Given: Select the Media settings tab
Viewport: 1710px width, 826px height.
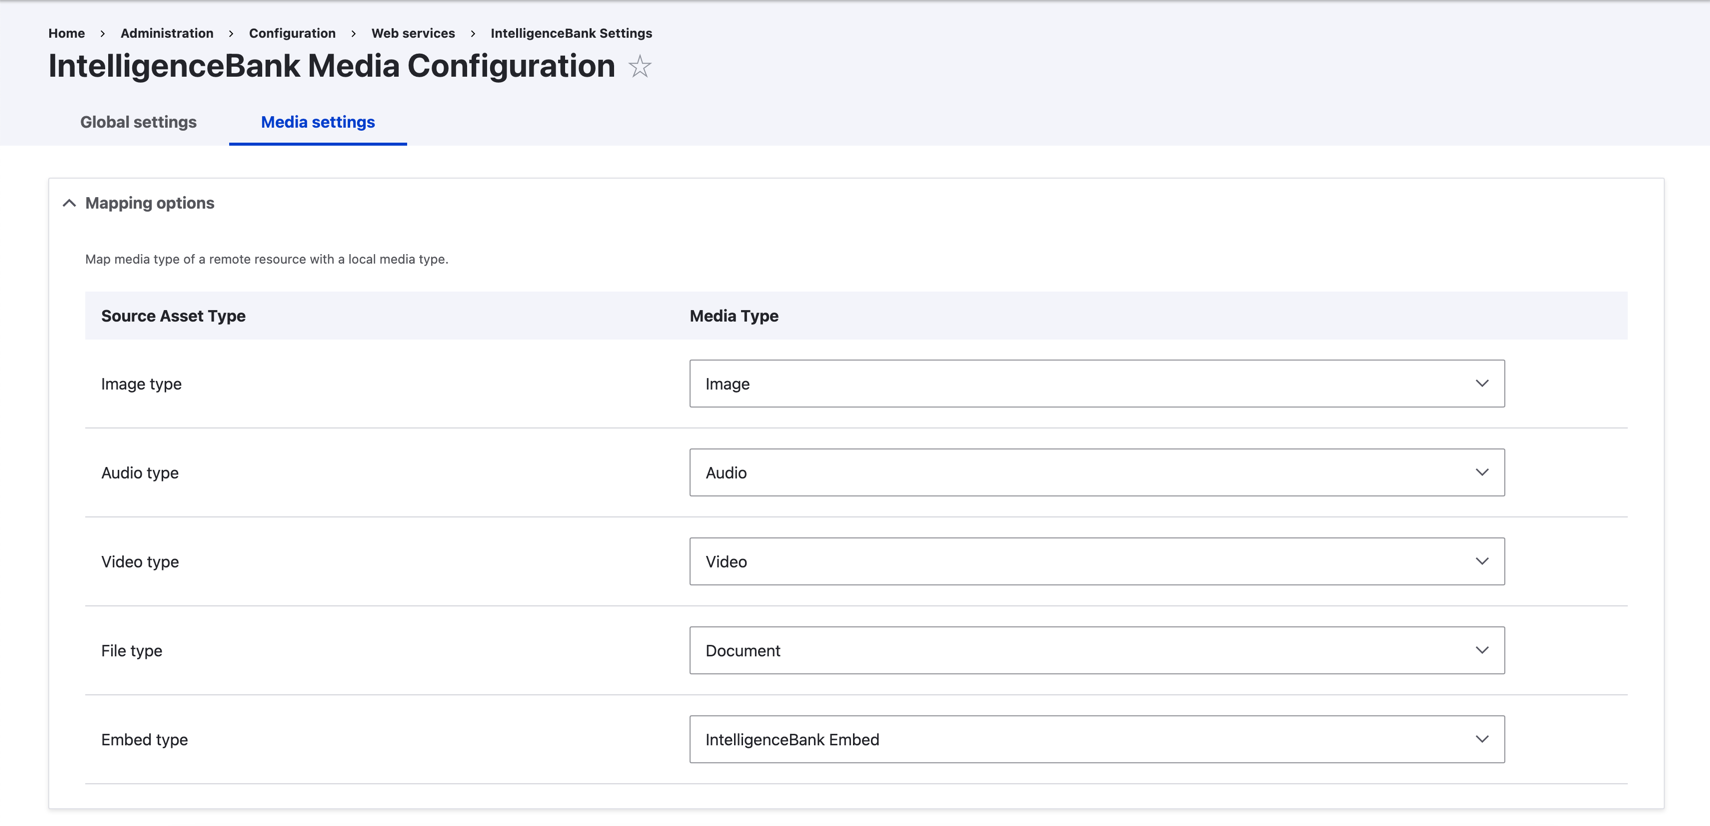Looking at the screenshot, I should coord(318,122).
